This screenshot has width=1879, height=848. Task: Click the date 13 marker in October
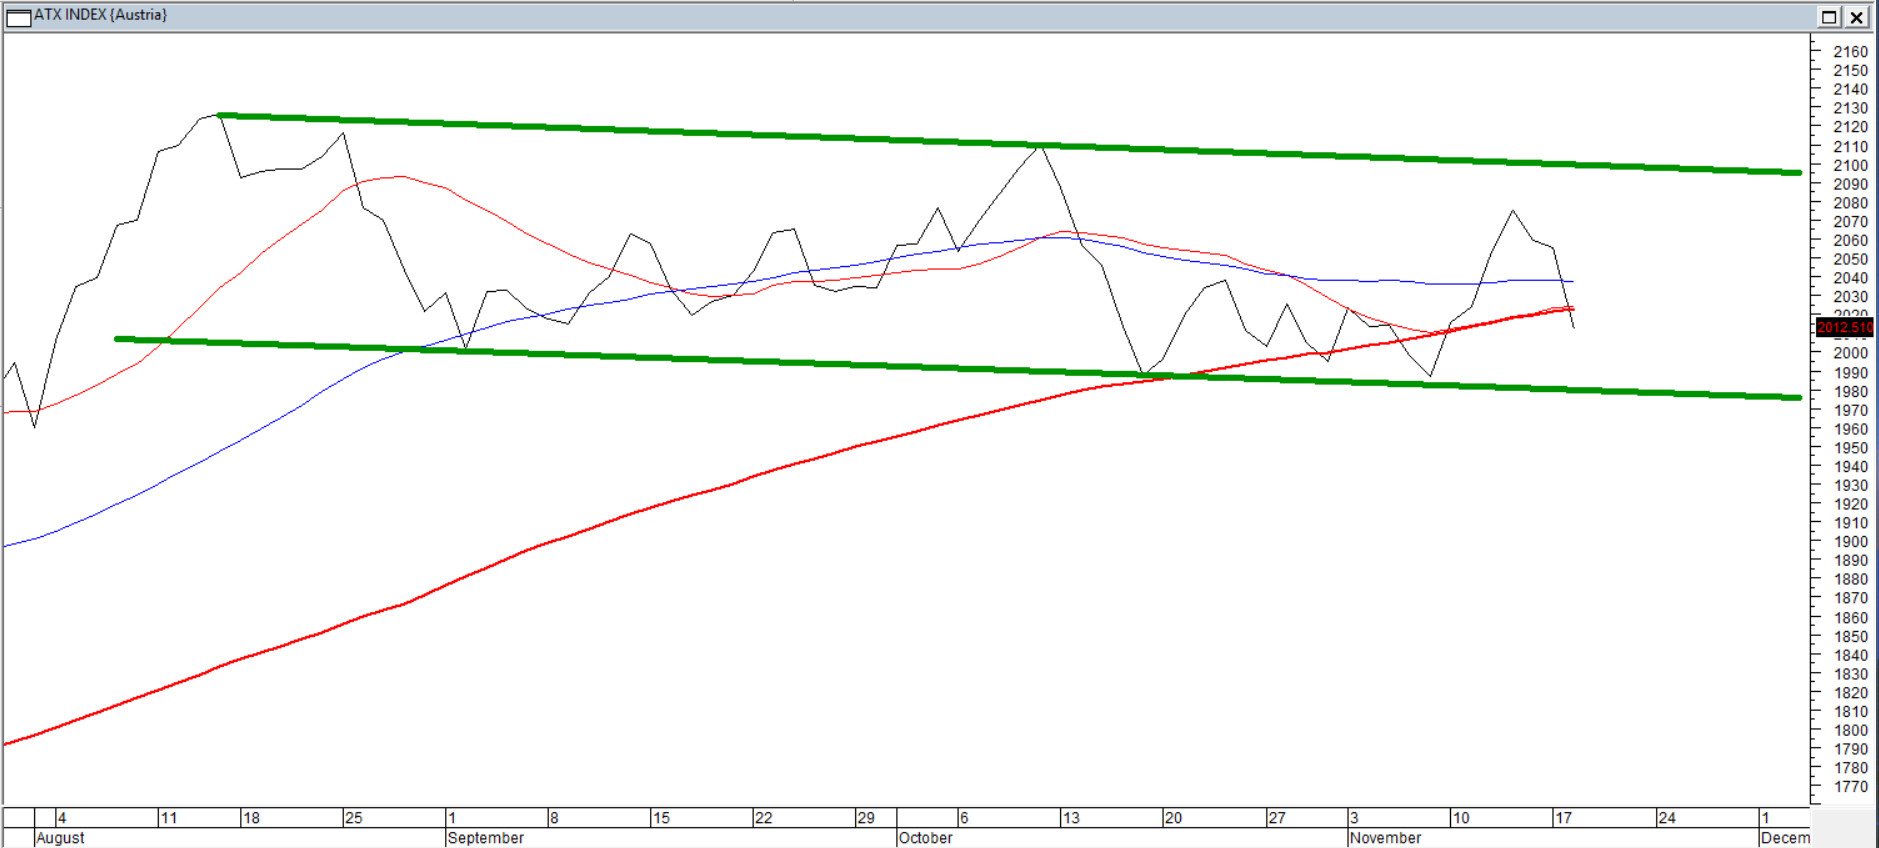[x=1071, y=818]
